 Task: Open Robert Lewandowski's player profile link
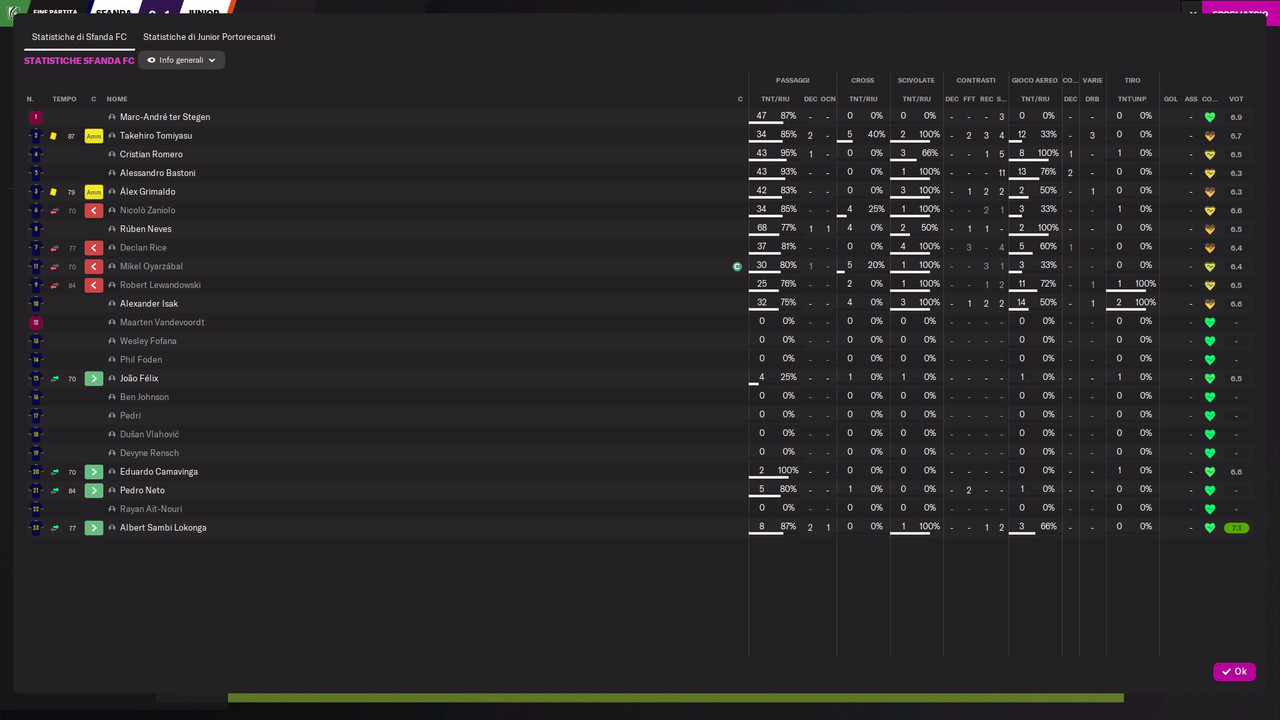(160, 285)
